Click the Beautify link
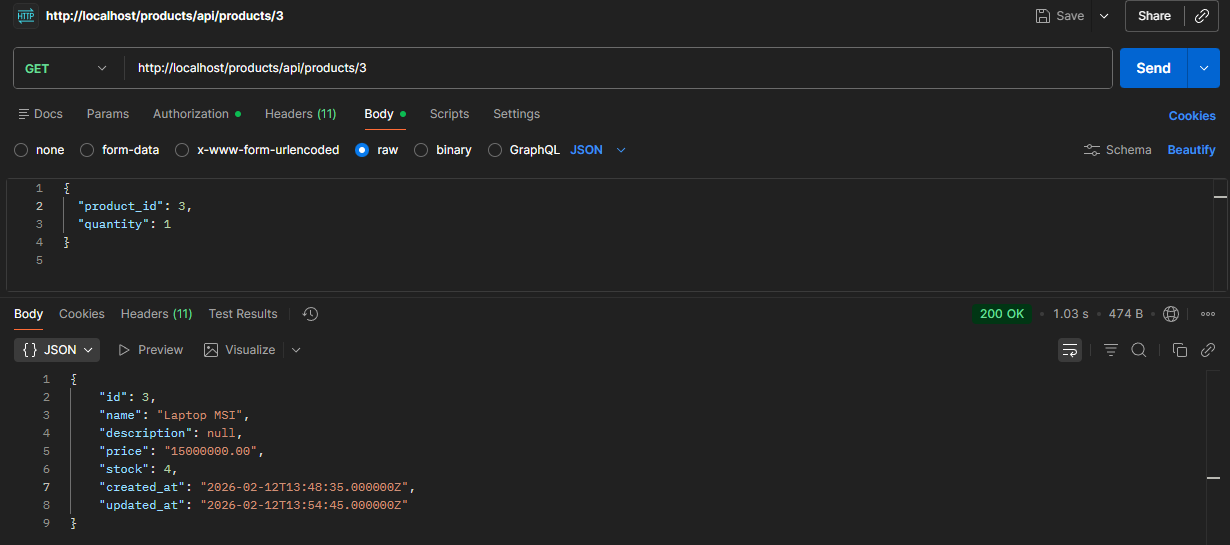 tap(1191, 150)
